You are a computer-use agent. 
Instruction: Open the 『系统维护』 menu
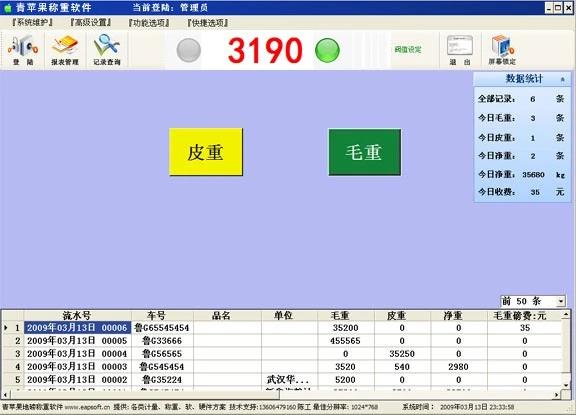click(32, 22)
